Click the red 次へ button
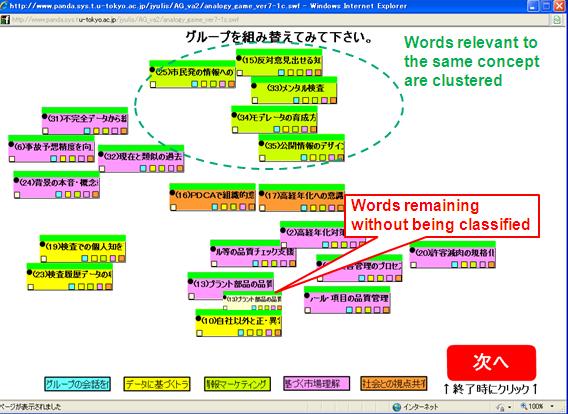Viewport: 568px width, 414px height. click(491, 363)
